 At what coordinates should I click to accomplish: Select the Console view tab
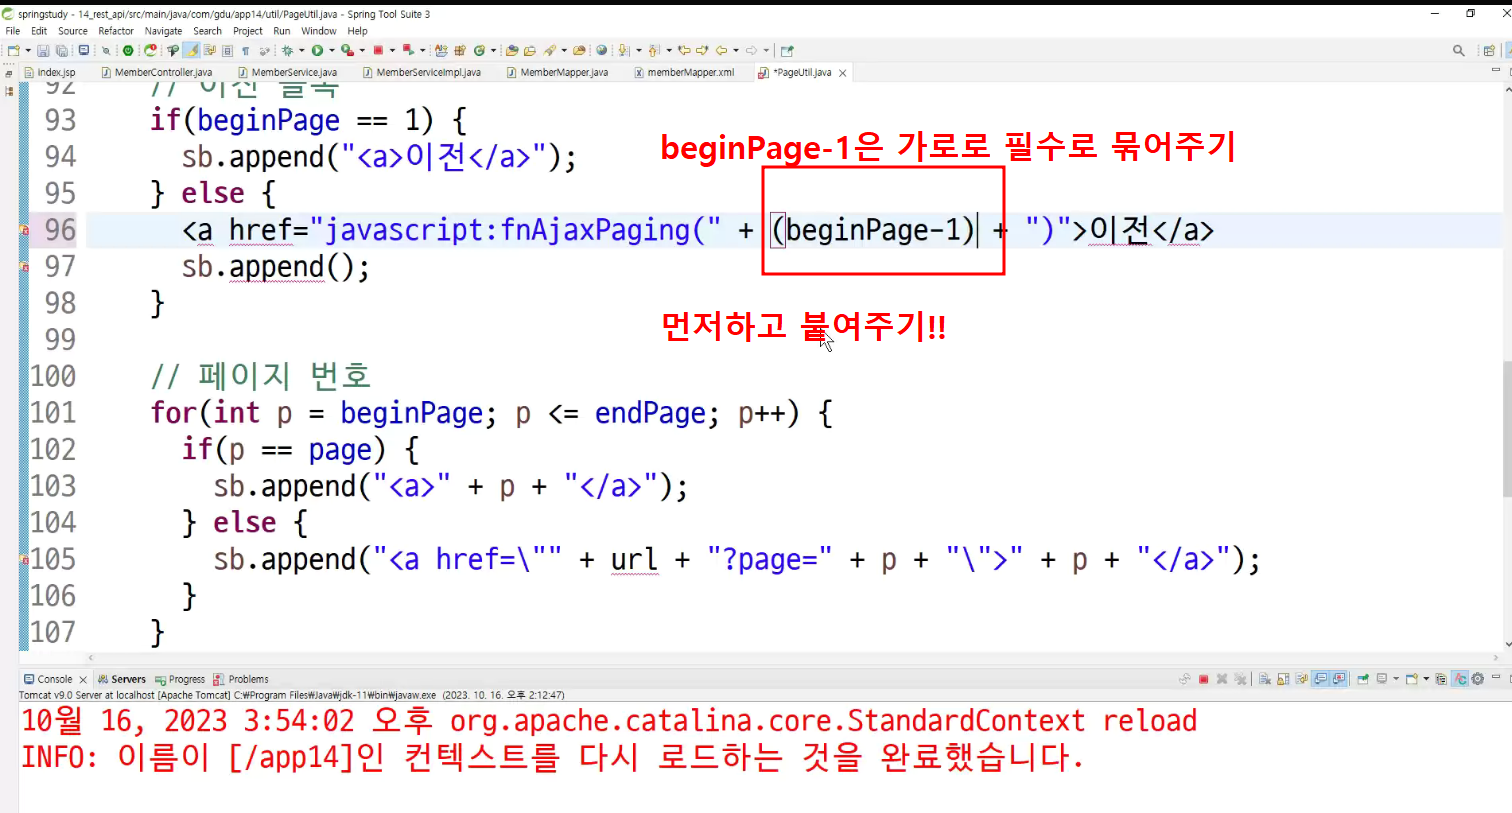point(55,679)
